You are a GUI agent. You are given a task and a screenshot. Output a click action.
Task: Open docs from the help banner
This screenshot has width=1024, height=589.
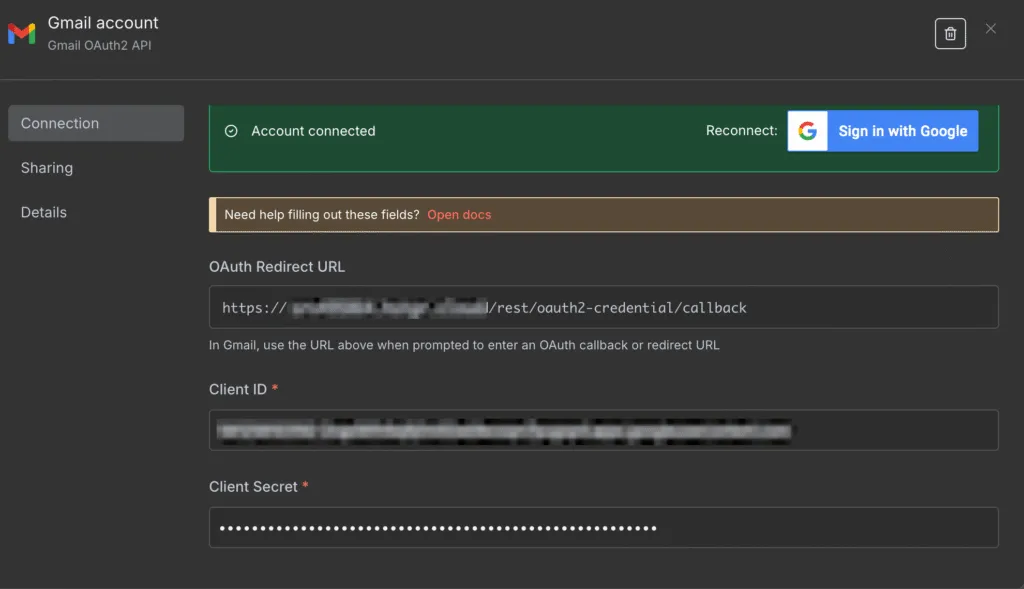coord(460,214)
